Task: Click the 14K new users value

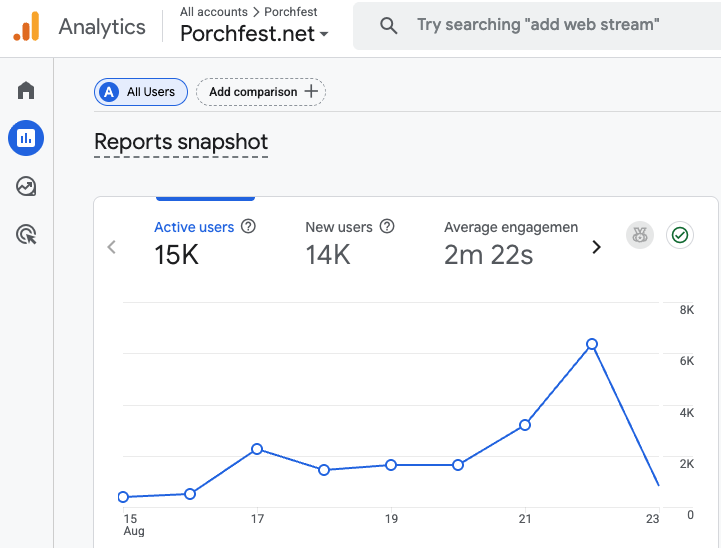Action: (328, 255)
